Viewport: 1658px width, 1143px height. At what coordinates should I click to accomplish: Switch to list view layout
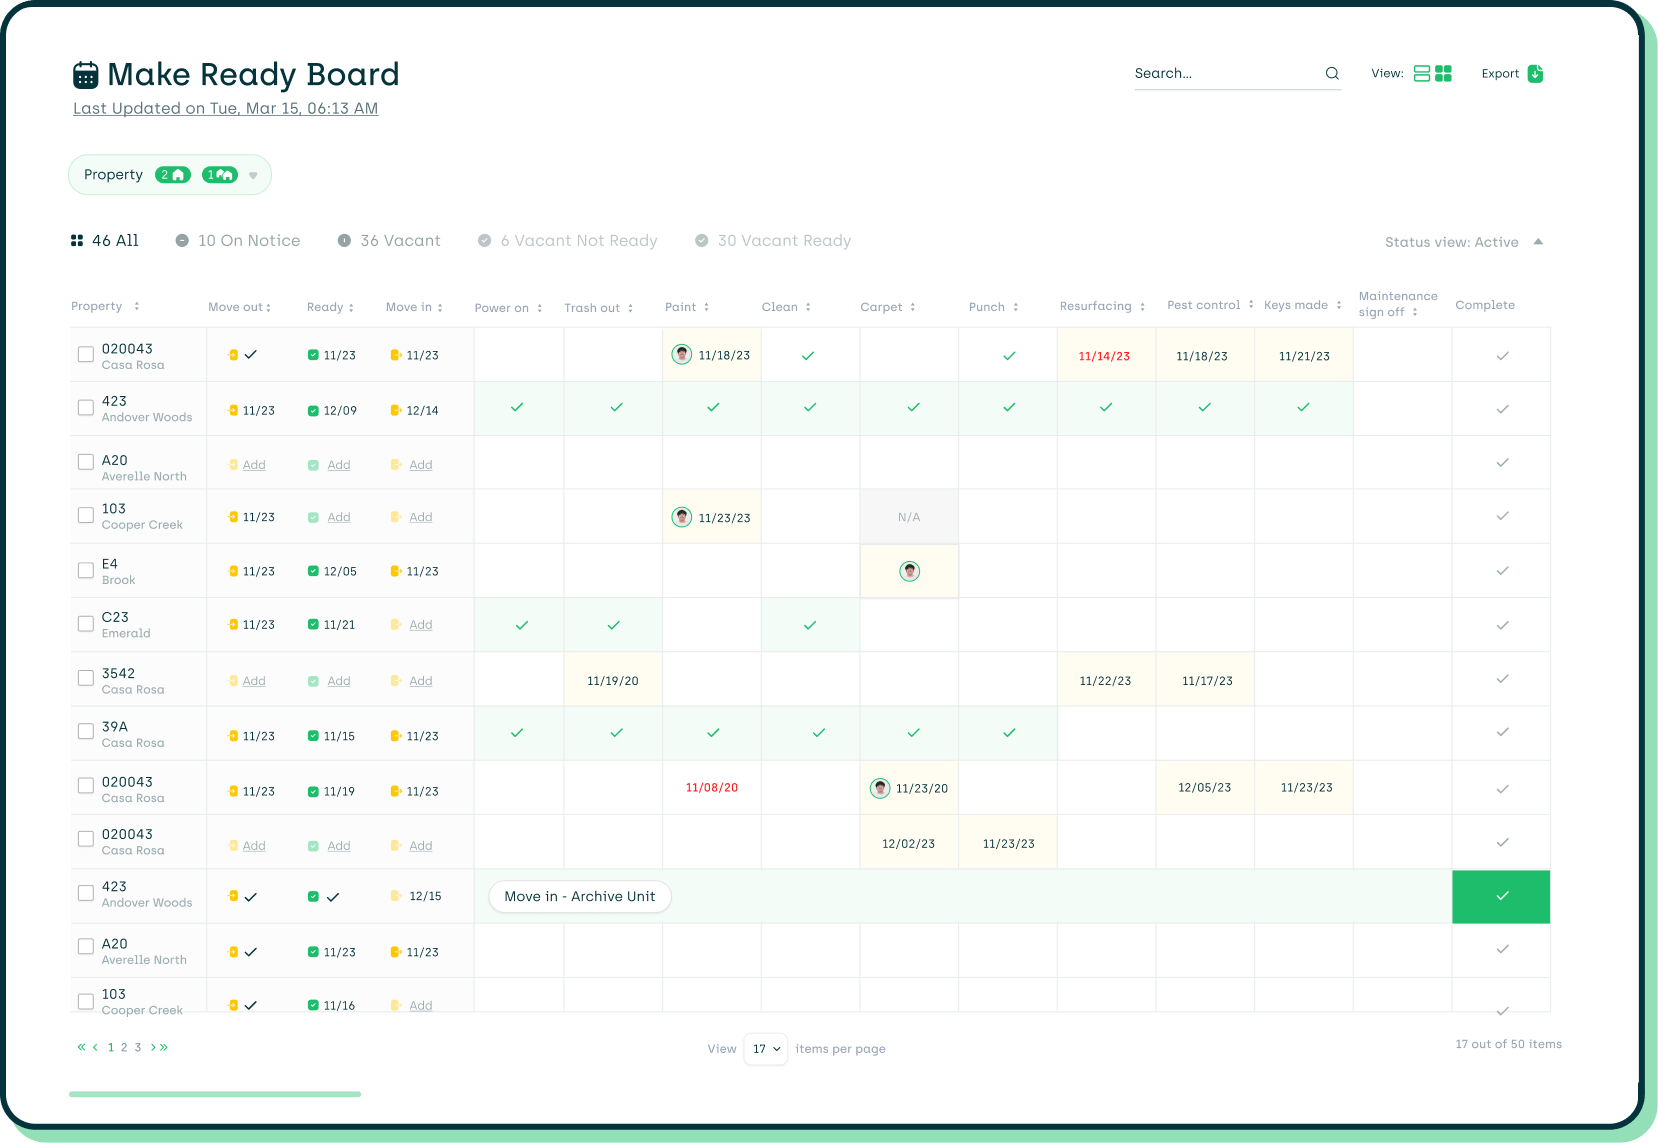click(1421, 72)
